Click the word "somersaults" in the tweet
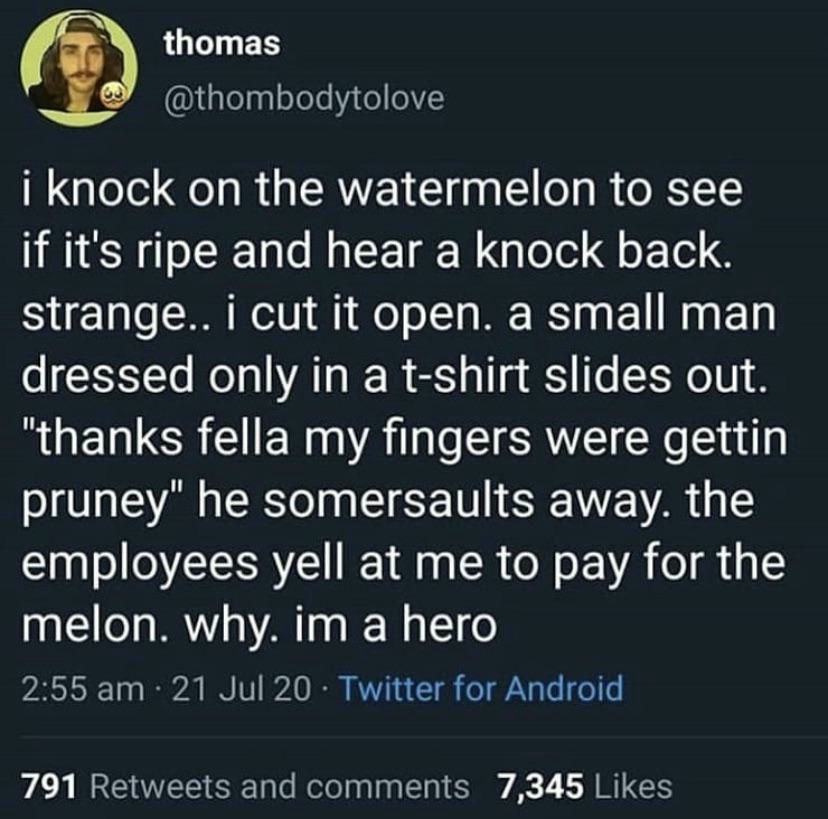828x819 pixels. 398,502
